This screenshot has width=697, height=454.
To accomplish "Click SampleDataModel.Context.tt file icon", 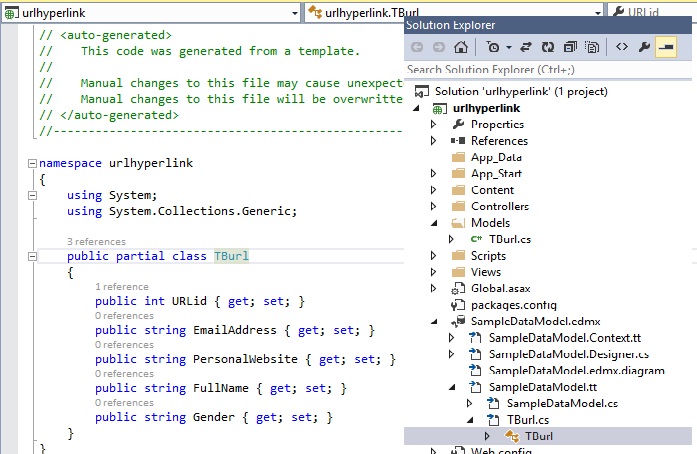I will coord(475,338).
